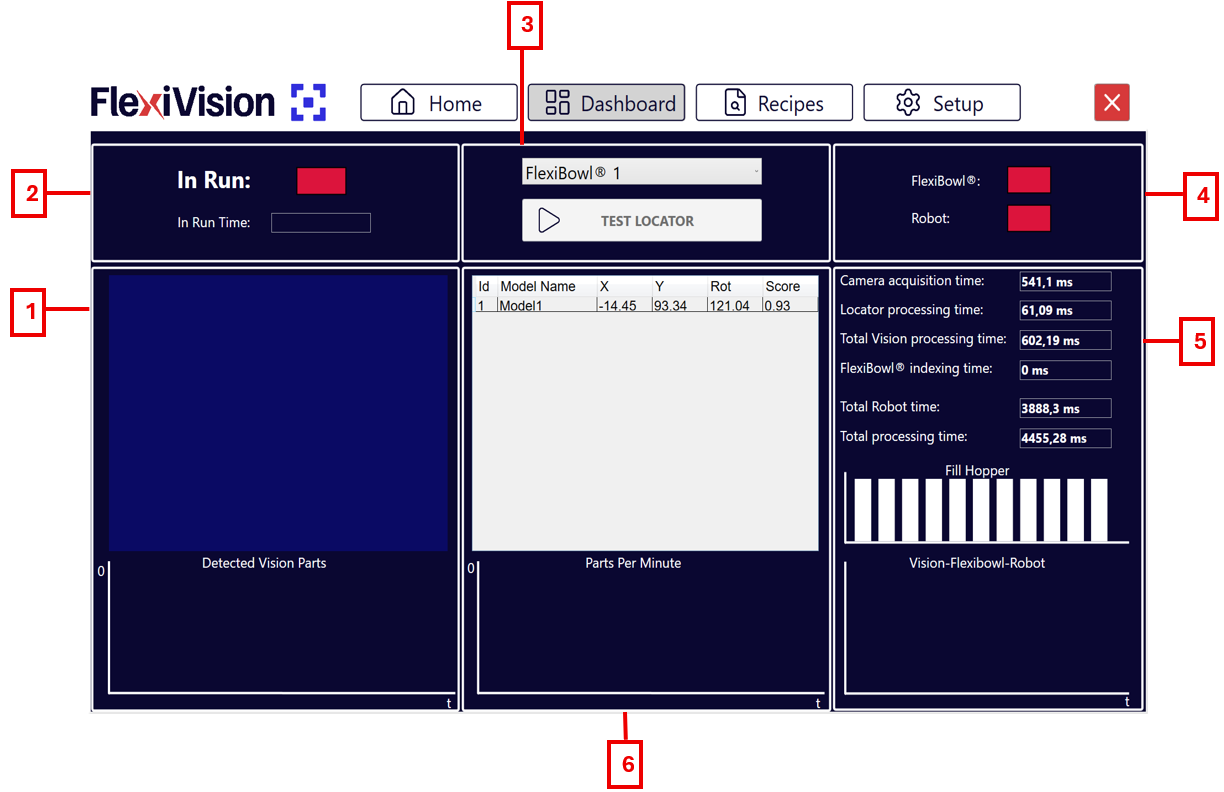The height and width of the screenshot is (792, 1224).
Task: Click the Id column header
Action: (x=485, y=286)
